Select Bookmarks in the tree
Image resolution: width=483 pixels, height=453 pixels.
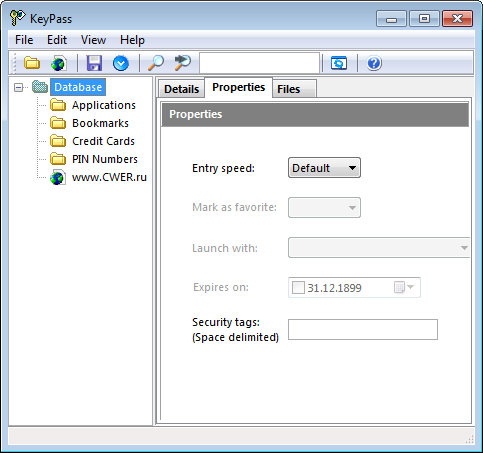(x=100, y=123)
